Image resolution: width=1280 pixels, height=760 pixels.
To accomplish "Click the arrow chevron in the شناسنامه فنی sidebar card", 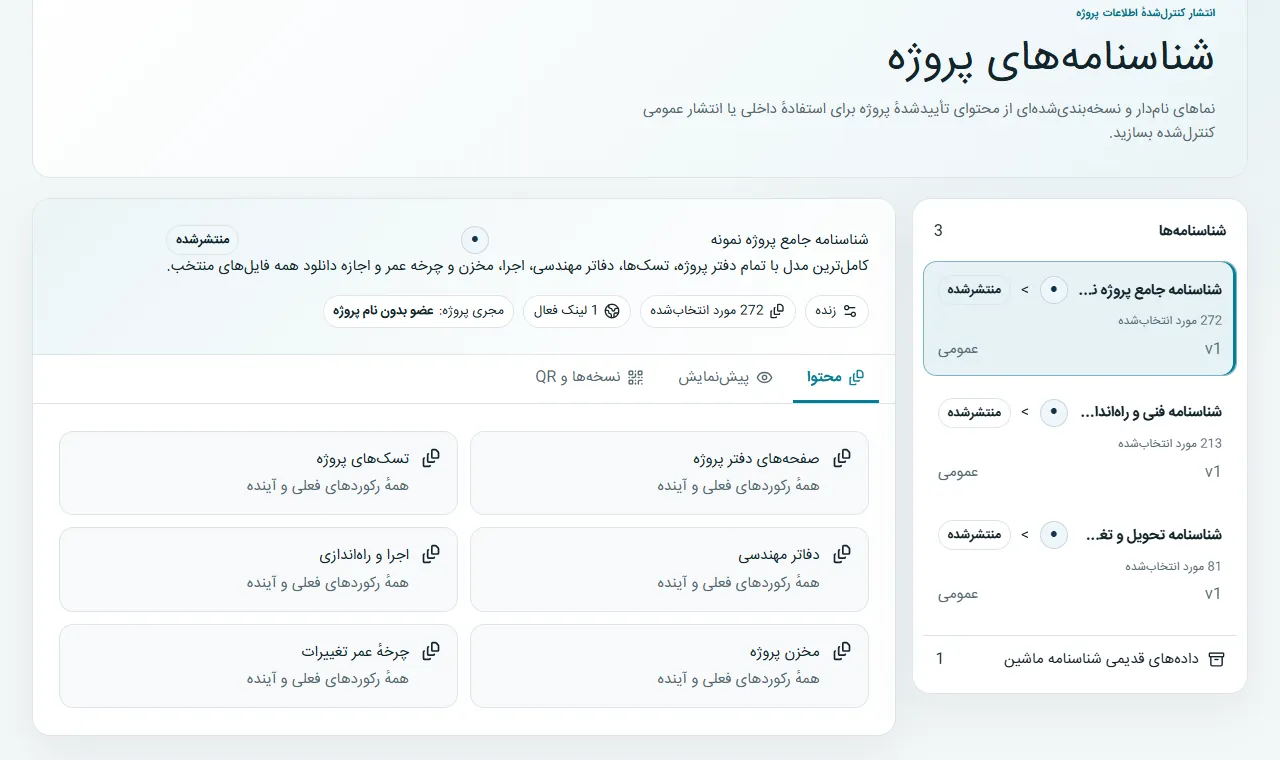I will [x=1024, y=412].
